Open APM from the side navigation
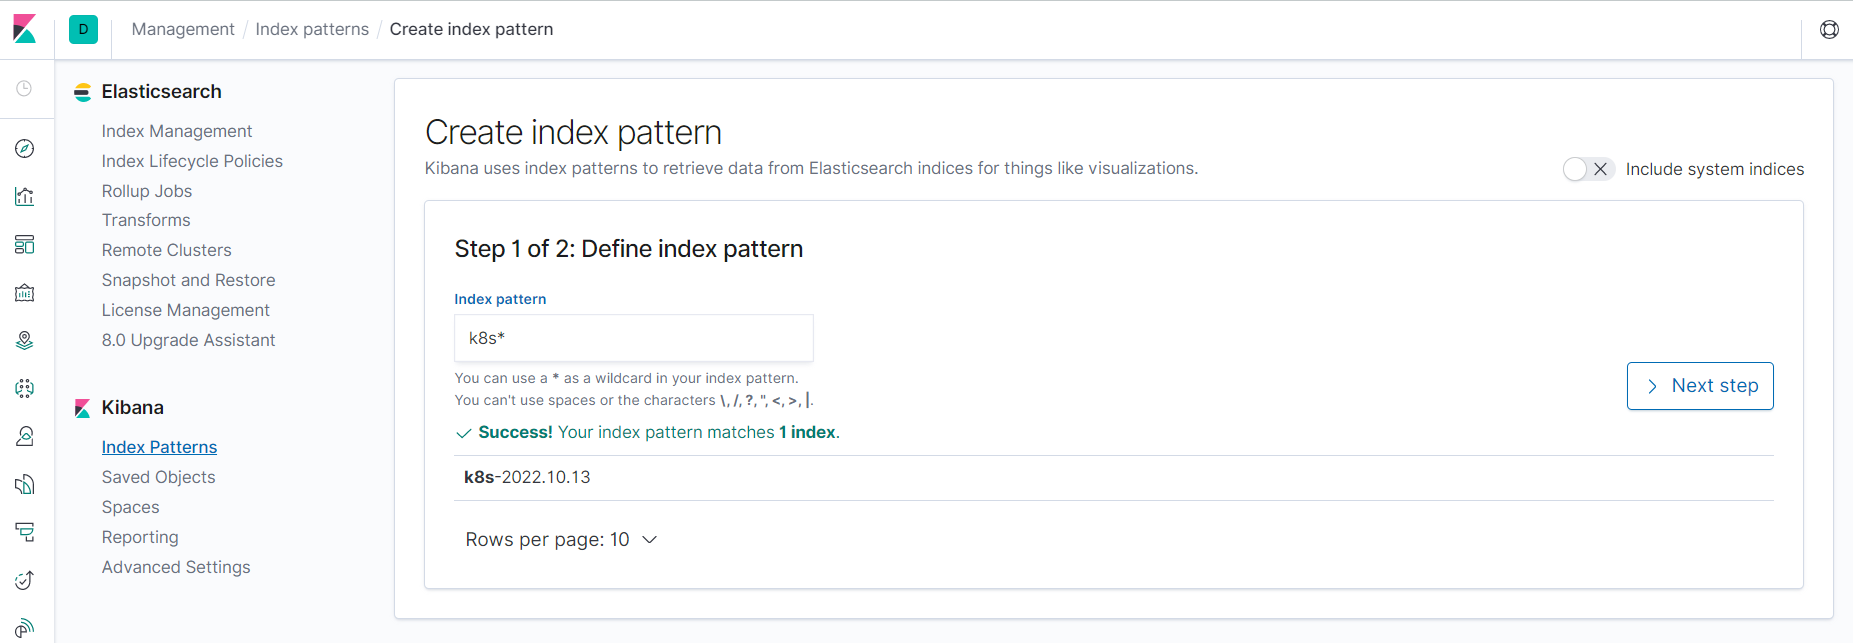1853x643 pixels. (25, 532)
